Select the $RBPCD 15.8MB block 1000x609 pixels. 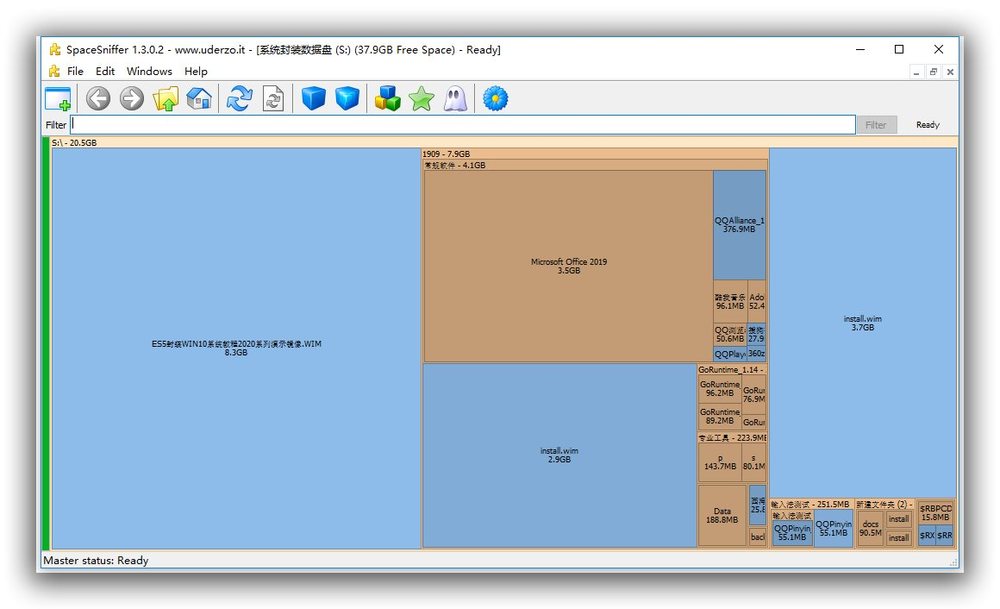coord(936,513)
